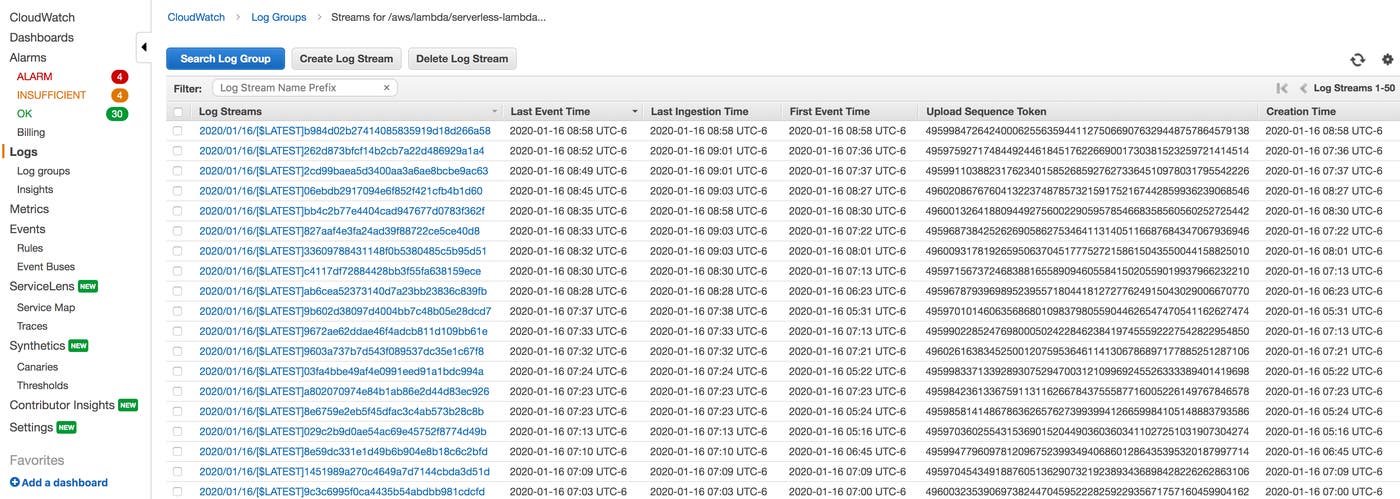Check the box for stream 2cd99baea5d3400aa3a6ae8bcbe9ac63

[178, 171]
